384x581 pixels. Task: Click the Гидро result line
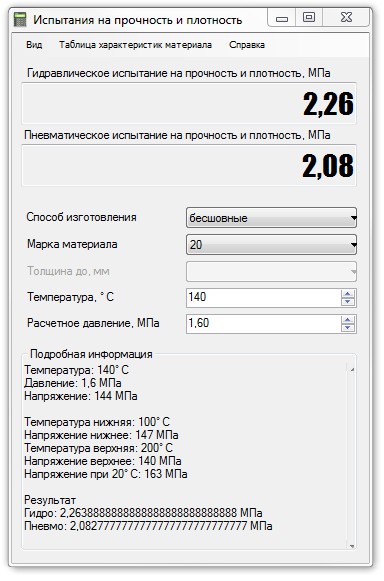(143, 513)
